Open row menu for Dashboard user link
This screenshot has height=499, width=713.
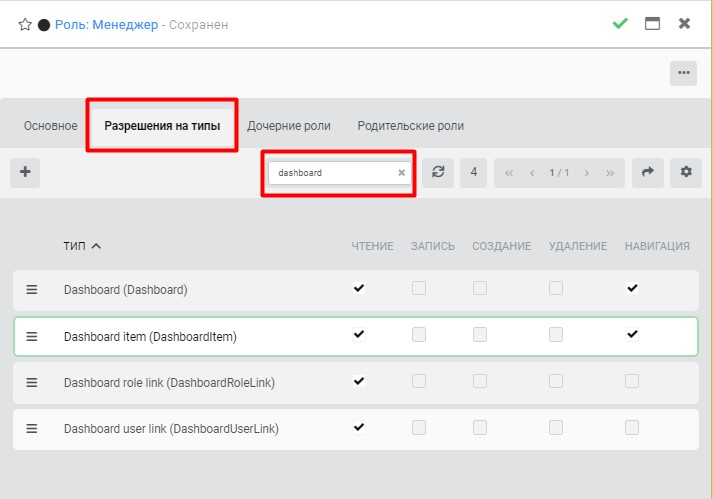[x=31, y=428]
